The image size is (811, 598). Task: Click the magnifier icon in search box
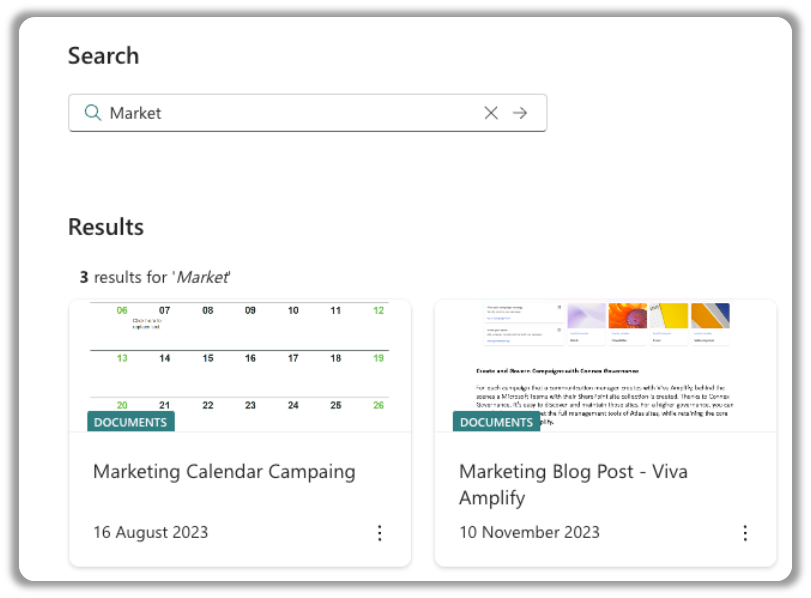coord(93,112)
